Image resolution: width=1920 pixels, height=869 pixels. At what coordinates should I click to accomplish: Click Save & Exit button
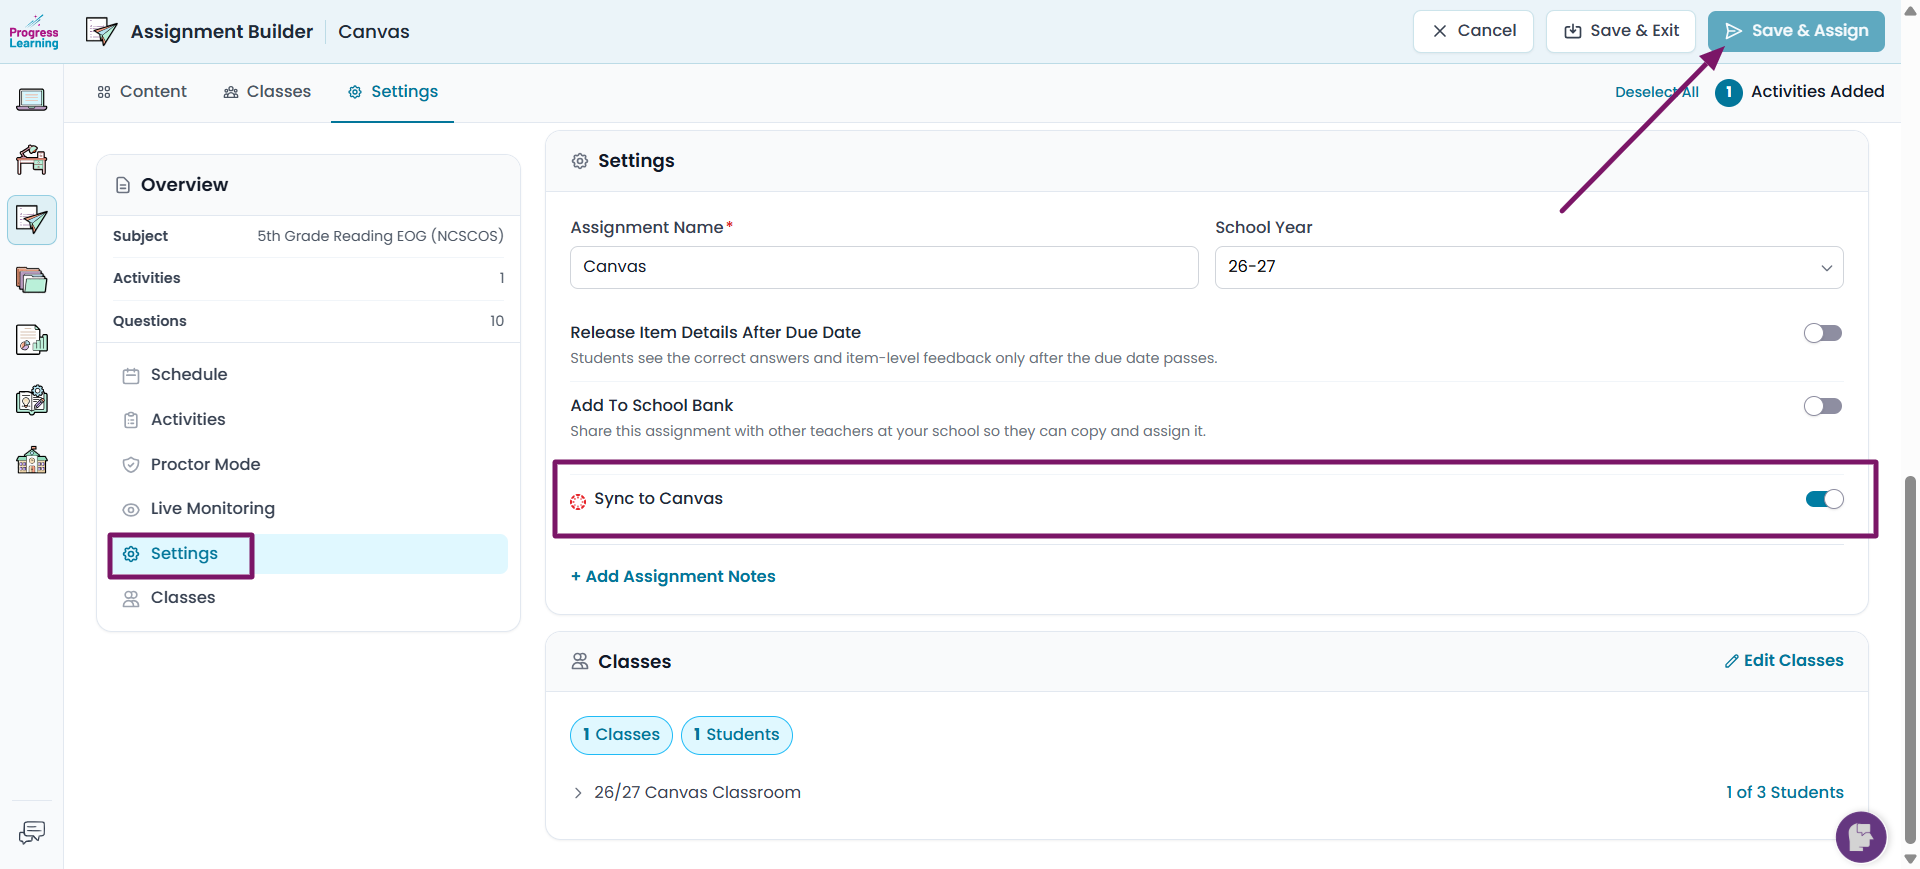pos(1621,31)
